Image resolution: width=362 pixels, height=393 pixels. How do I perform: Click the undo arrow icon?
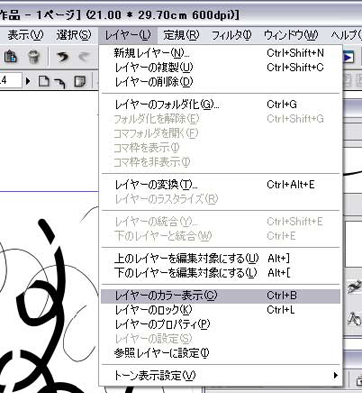62,57
